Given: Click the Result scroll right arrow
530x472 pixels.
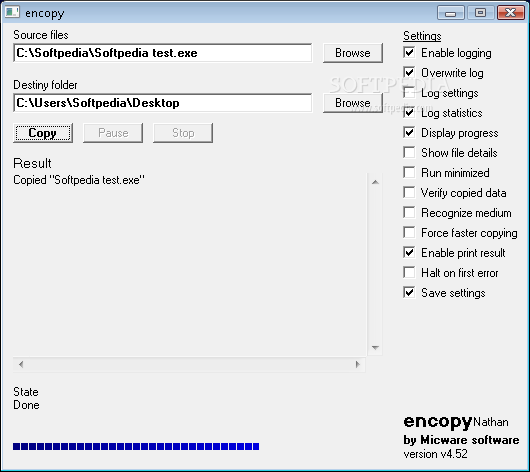Looking at the screenshot, I should click(x=358, y=364).
